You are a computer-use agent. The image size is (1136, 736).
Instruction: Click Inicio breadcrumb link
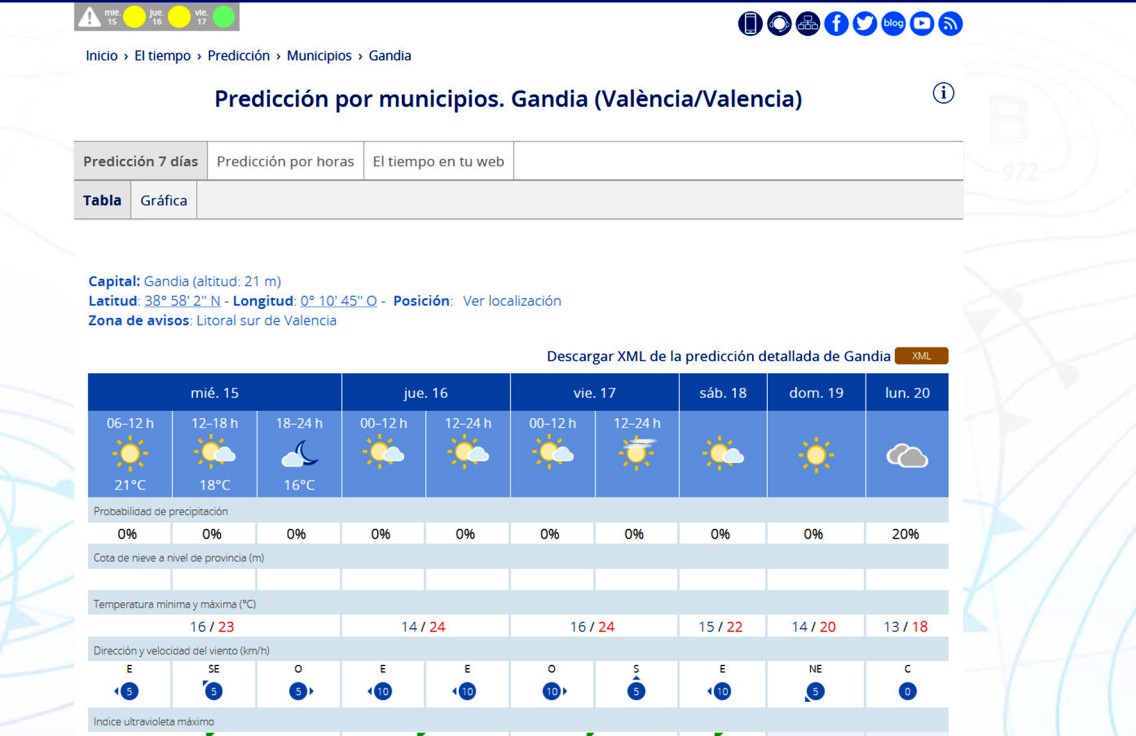pyautogui.click(x=101, y=56)
